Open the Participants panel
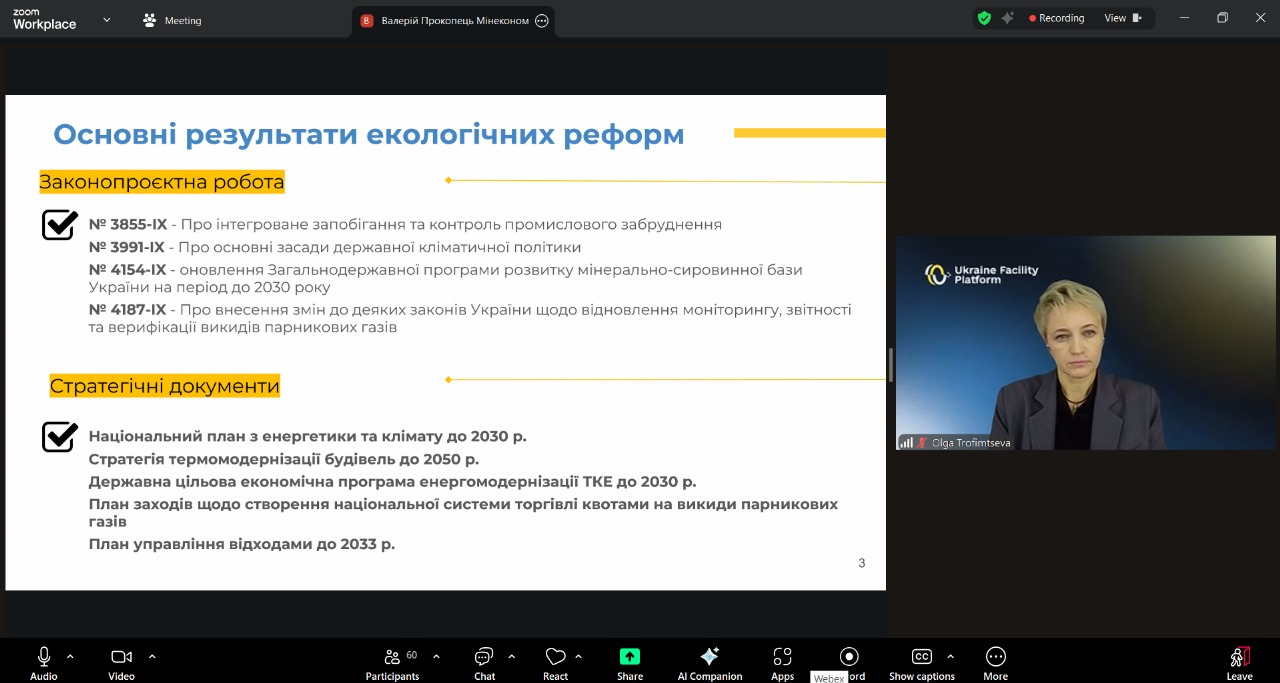Image resolution: width=1280 pixels, height=683 pixels. point(393,657)
